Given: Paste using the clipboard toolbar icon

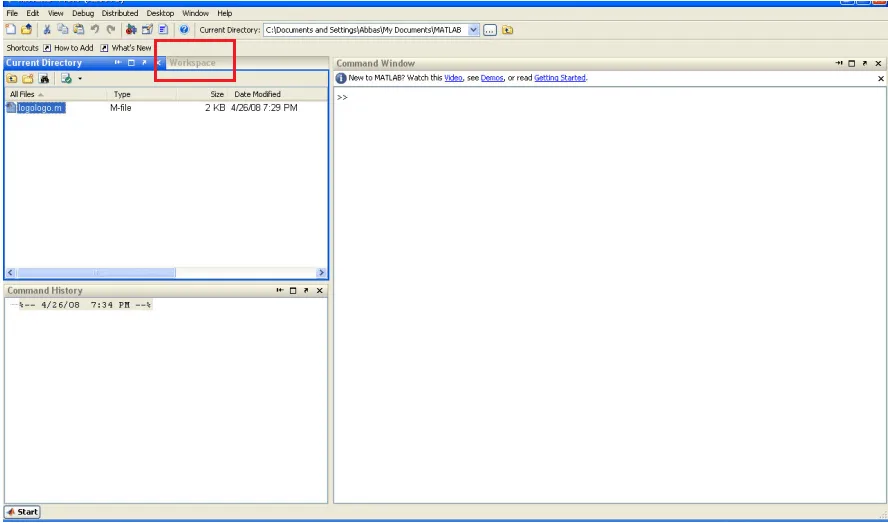Looking at the screenshot, I should [x=79, y=29].
